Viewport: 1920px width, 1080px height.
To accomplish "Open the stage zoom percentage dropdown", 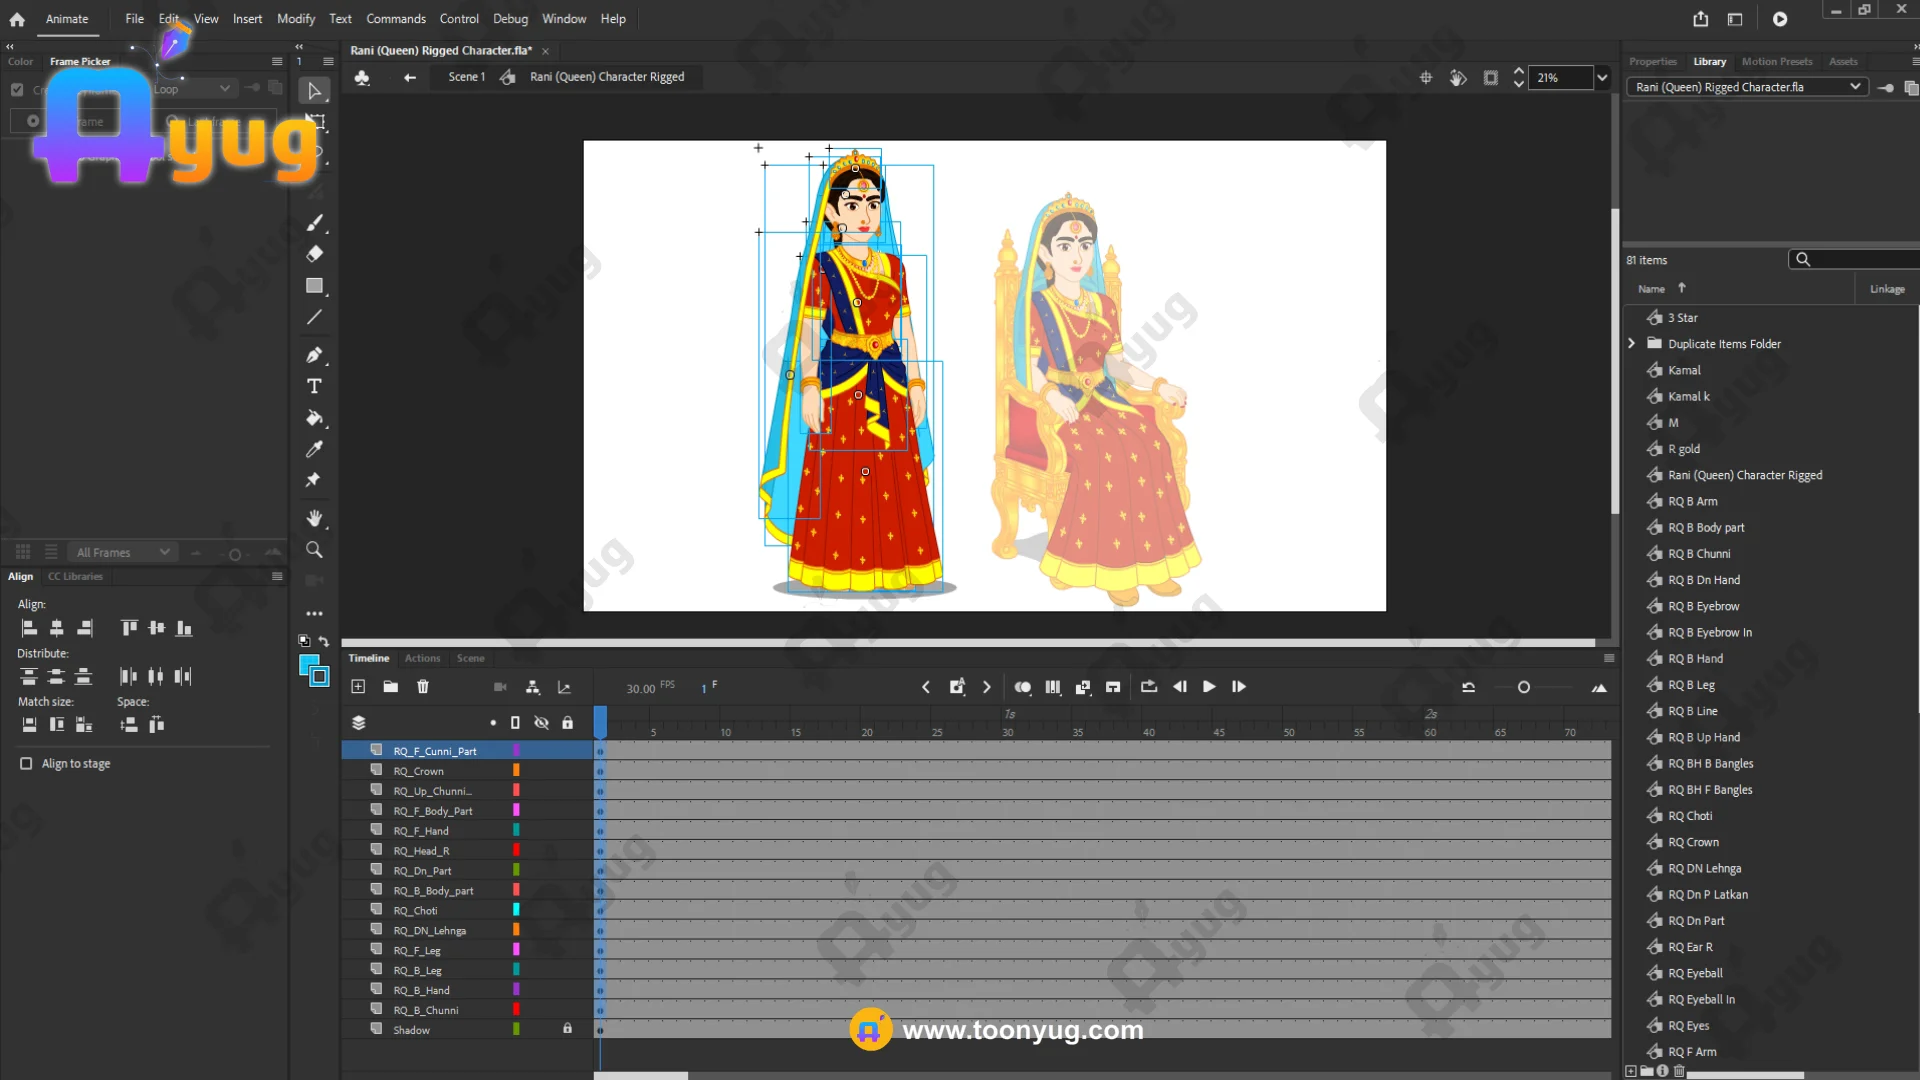I will 1602,78.
